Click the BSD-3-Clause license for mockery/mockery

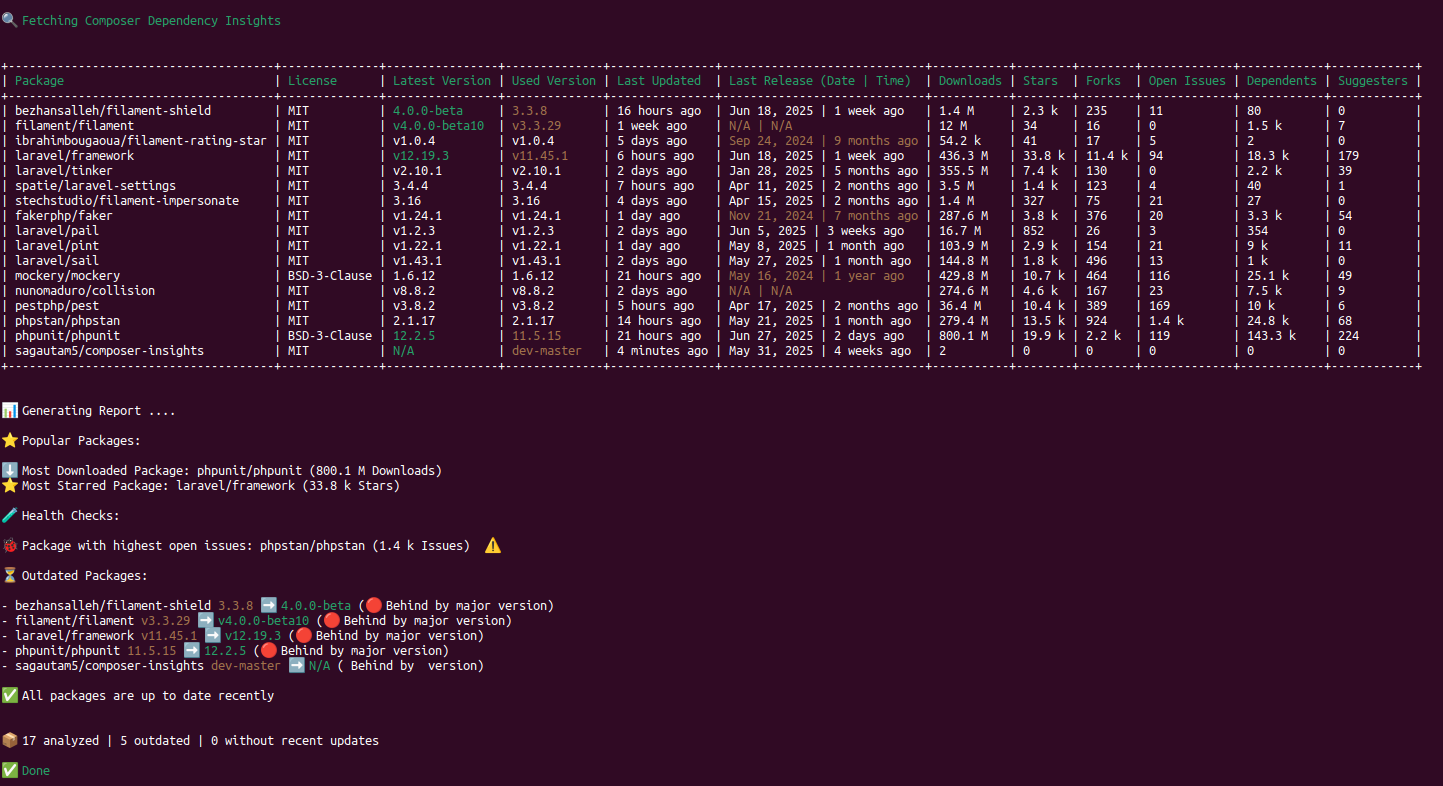[329, 276]
